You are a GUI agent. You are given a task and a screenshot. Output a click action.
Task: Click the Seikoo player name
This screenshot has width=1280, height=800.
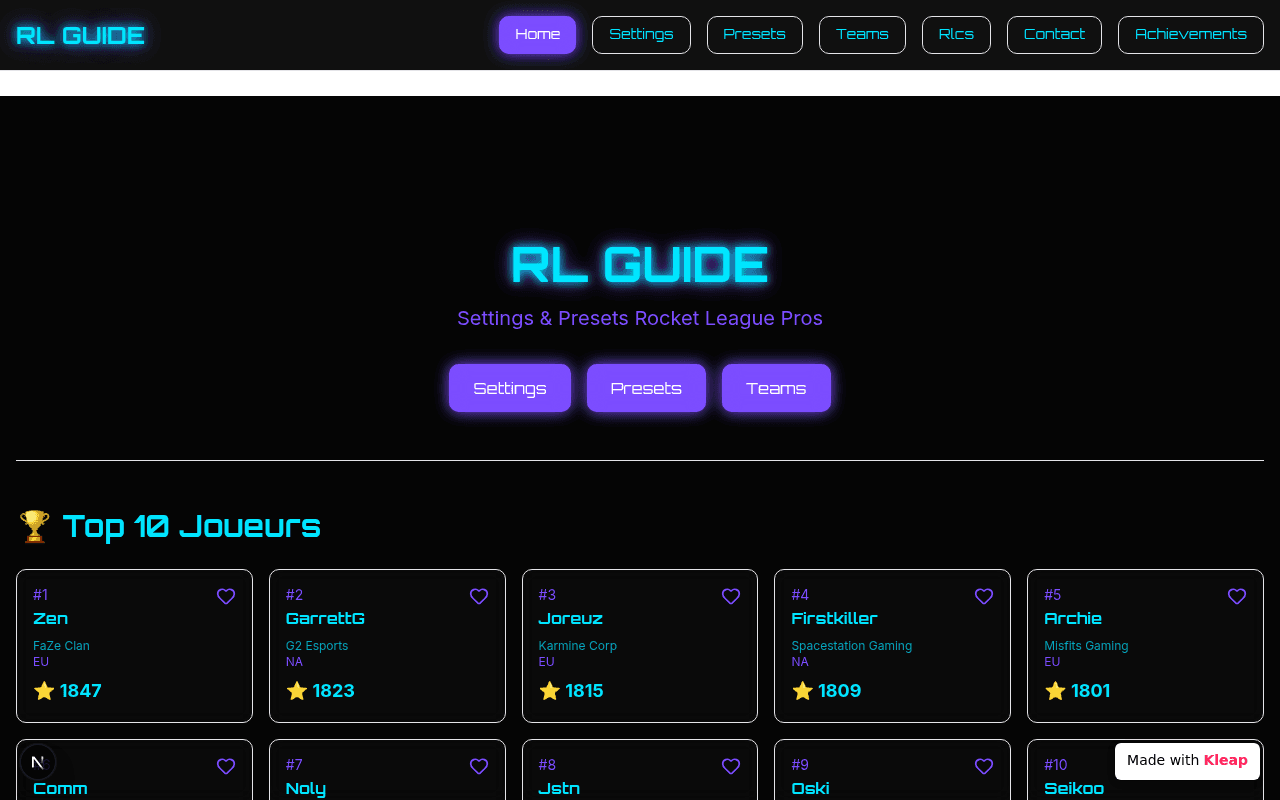(1074, 789)
